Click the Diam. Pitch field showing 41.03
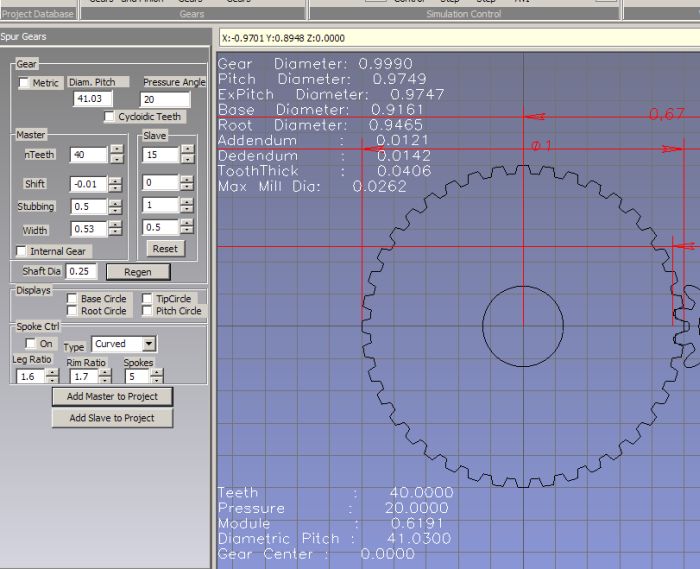Image resolution: width=700 pixels, height=569 pixels. 93,99
